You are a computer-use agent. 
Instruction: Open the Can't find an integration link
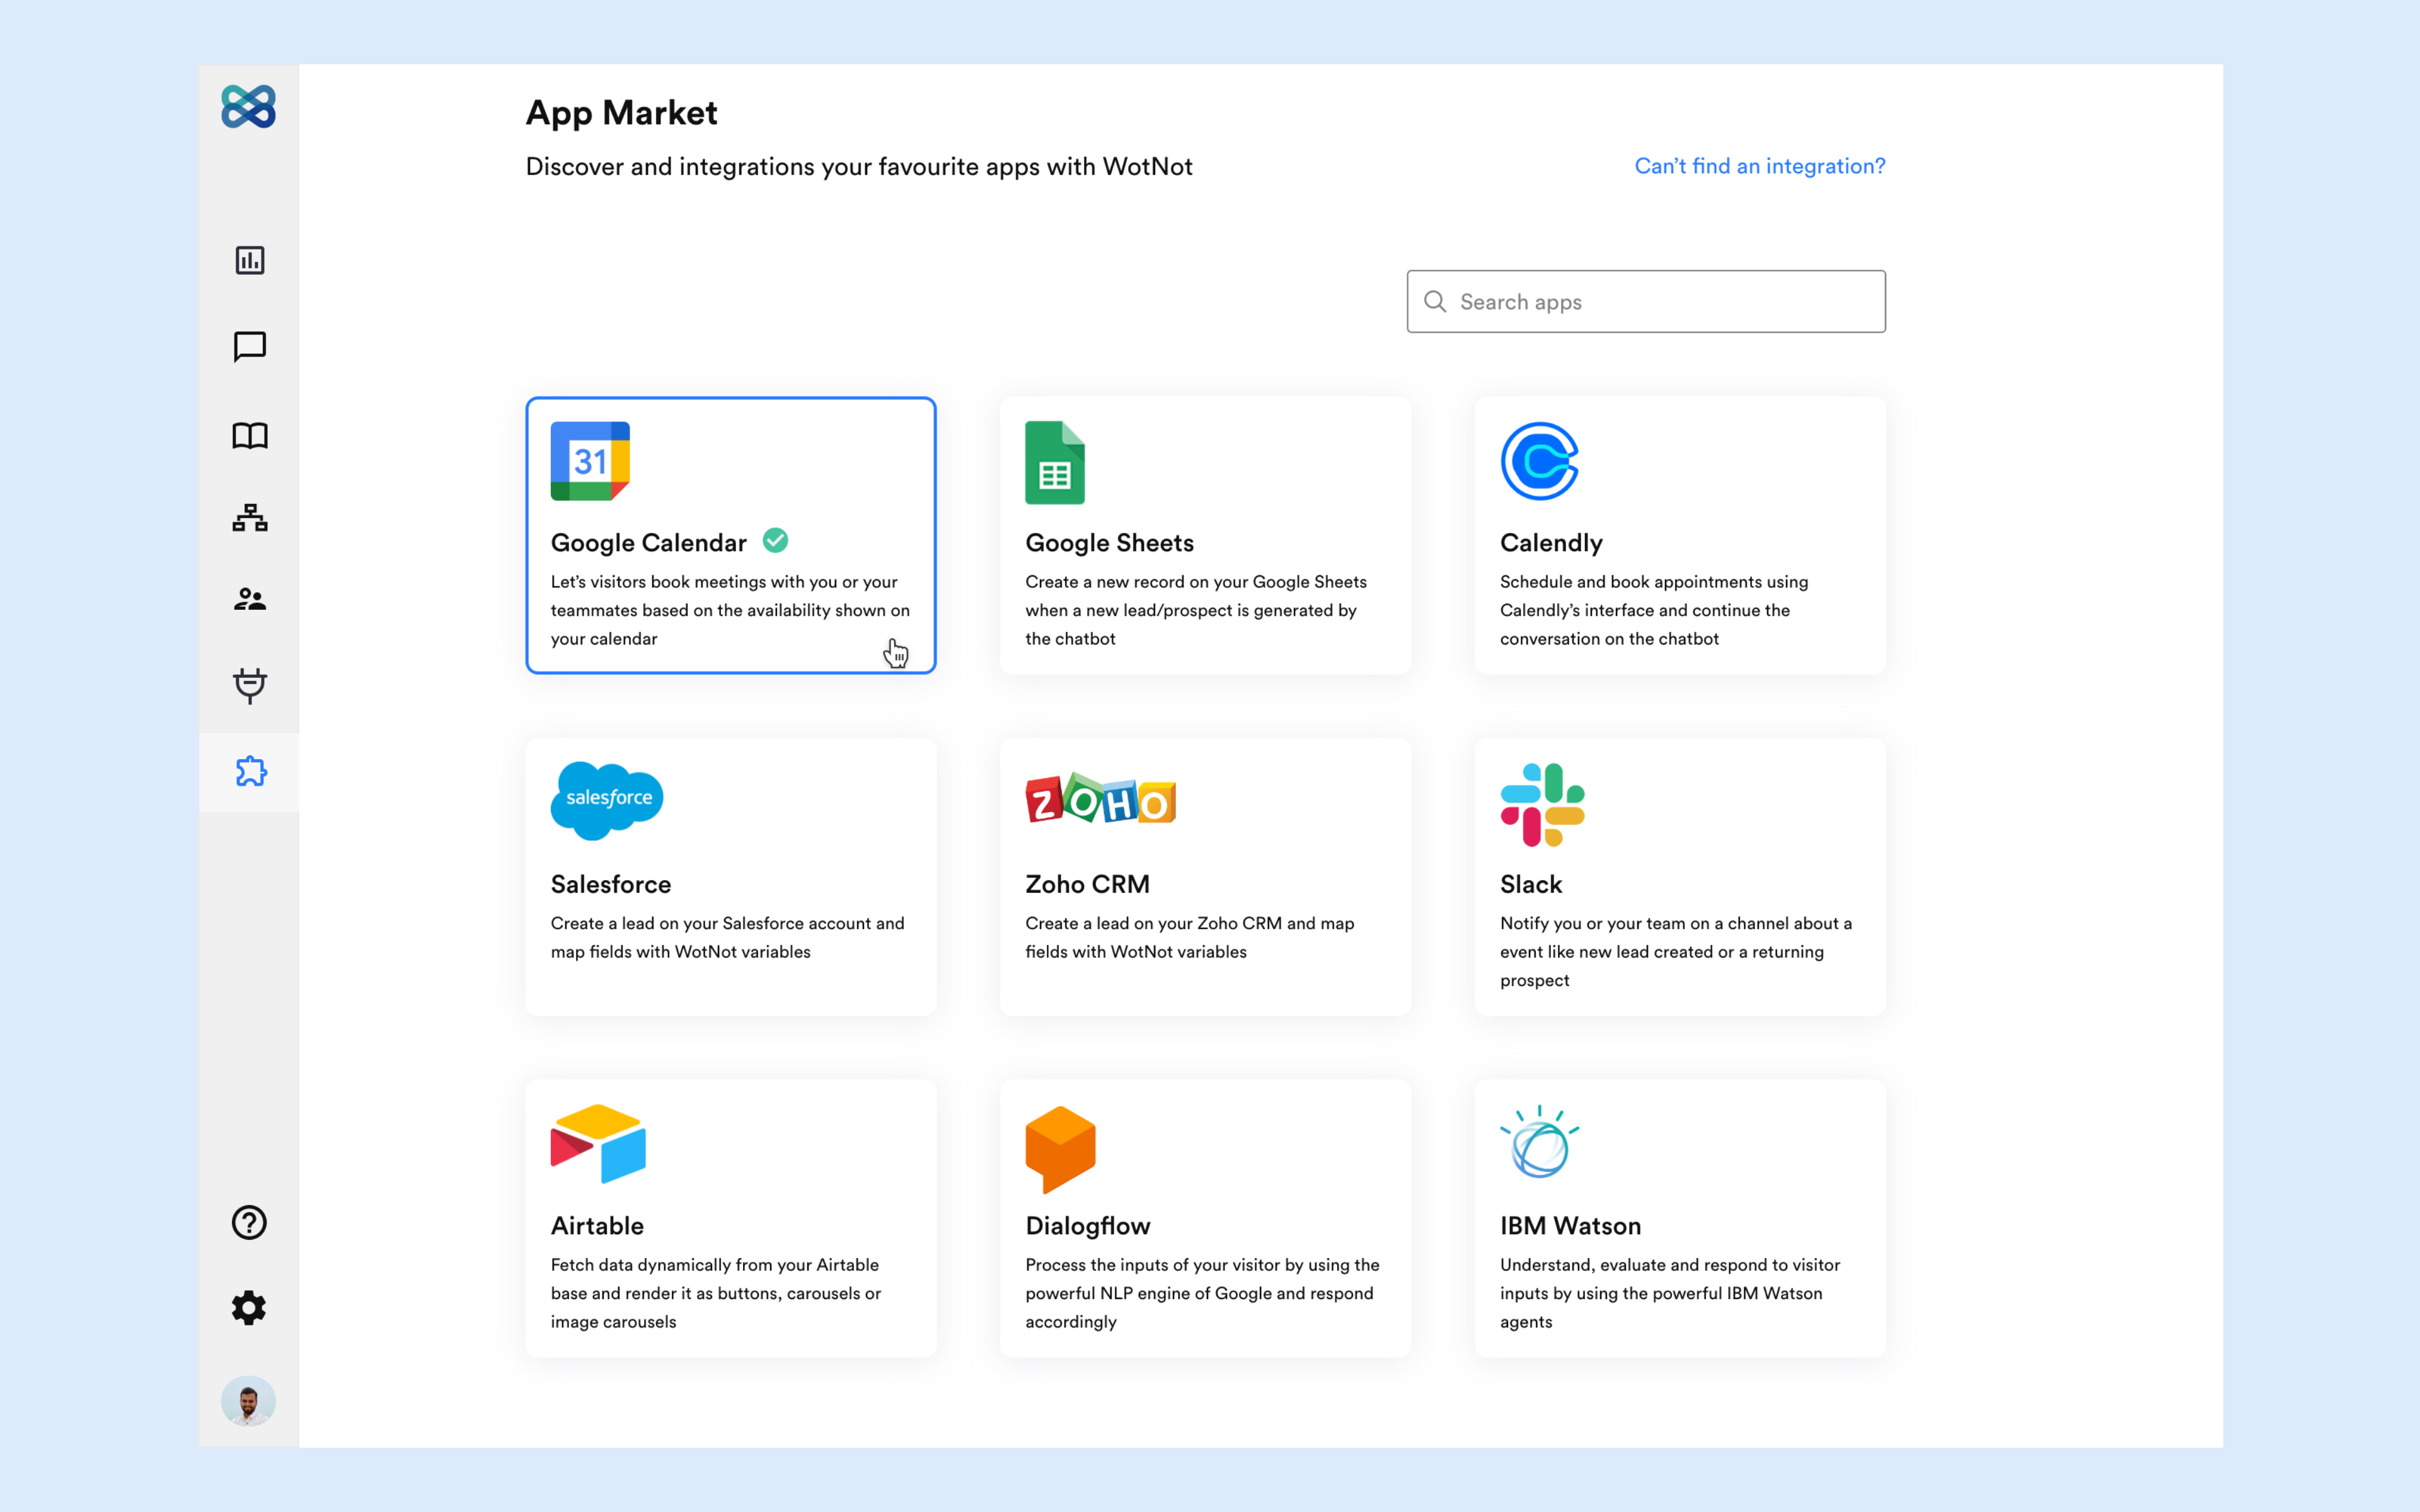[1758, 166]
